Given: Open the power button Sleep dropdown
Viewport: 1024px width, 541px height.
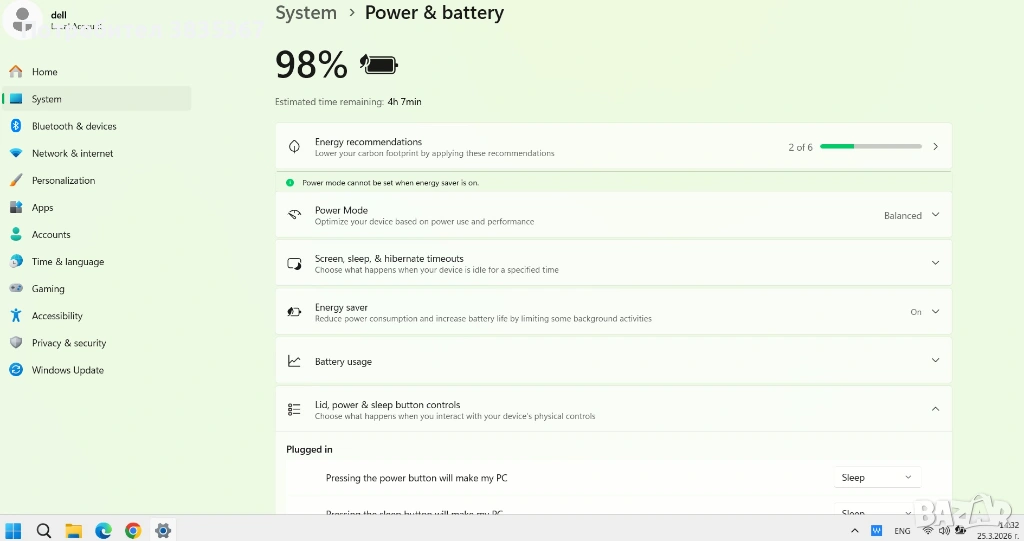Looking at the screenshot, I should pos(877,478).
